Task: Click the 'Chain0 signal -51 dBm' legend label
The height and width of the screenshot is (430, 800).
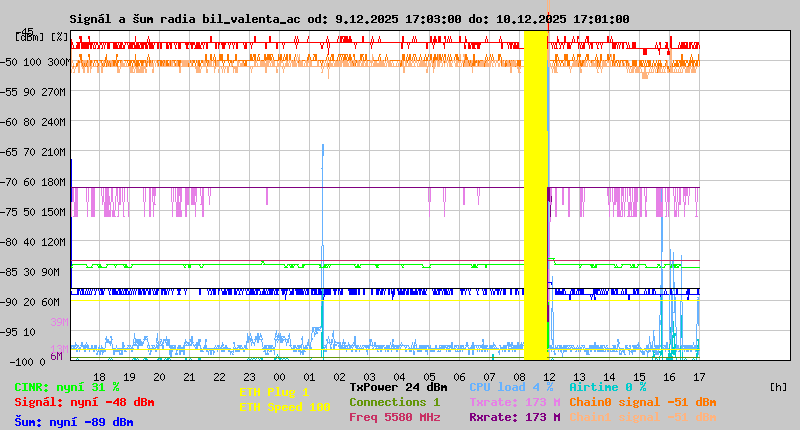Action: (x=643, y=402)
